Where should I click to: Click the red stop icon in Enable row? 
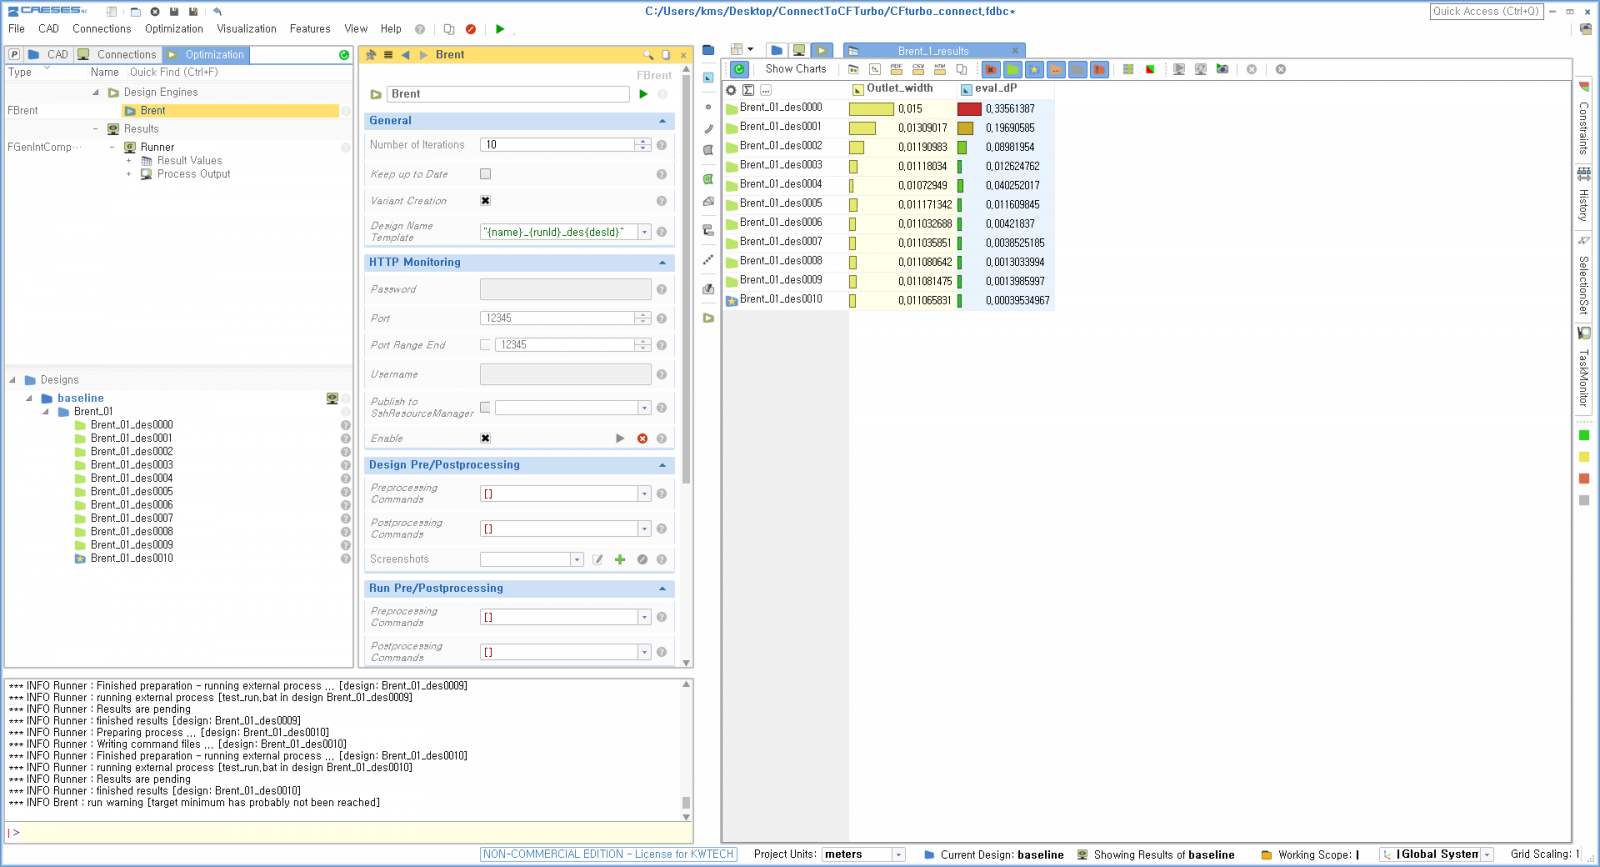642,439
